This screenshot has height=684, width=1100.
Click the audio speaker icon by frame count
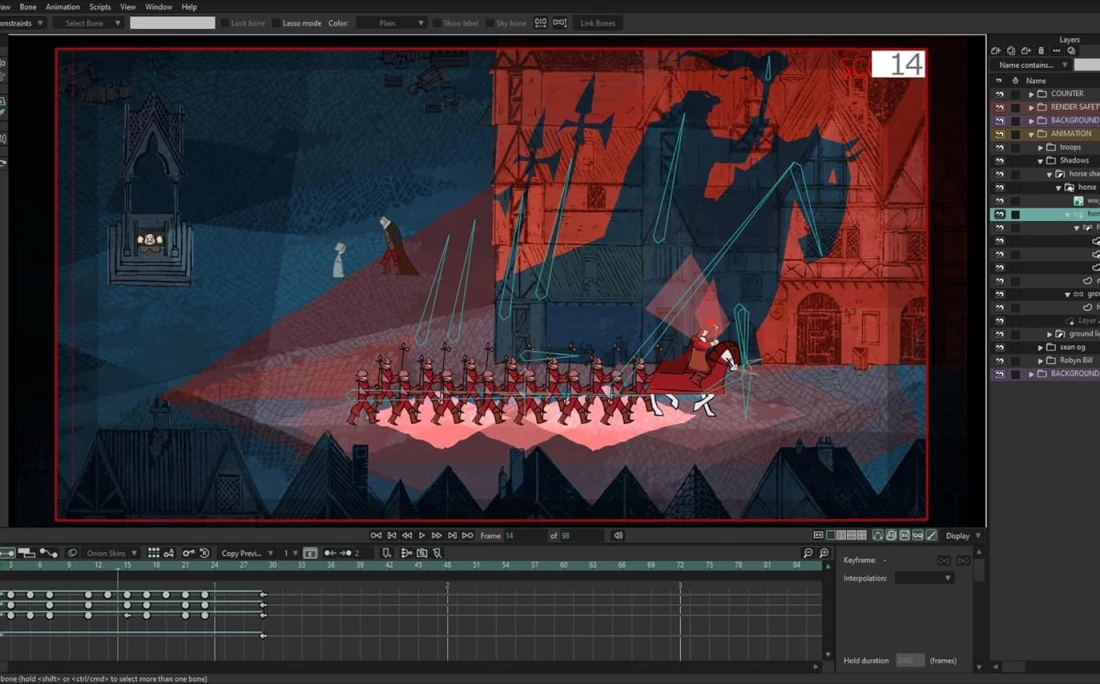point(618,536)
